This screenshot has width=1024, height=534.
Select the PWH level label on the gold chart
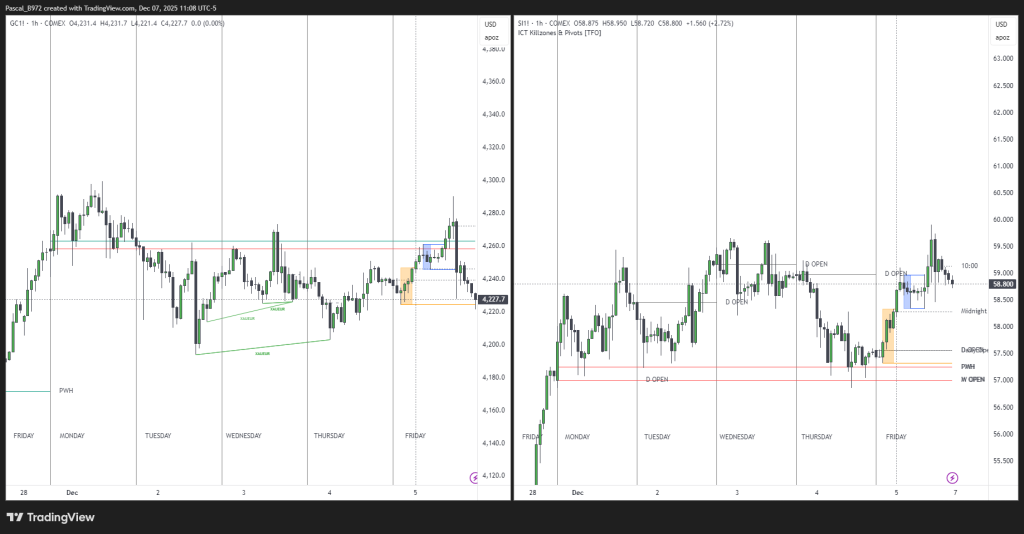point(66,391)
